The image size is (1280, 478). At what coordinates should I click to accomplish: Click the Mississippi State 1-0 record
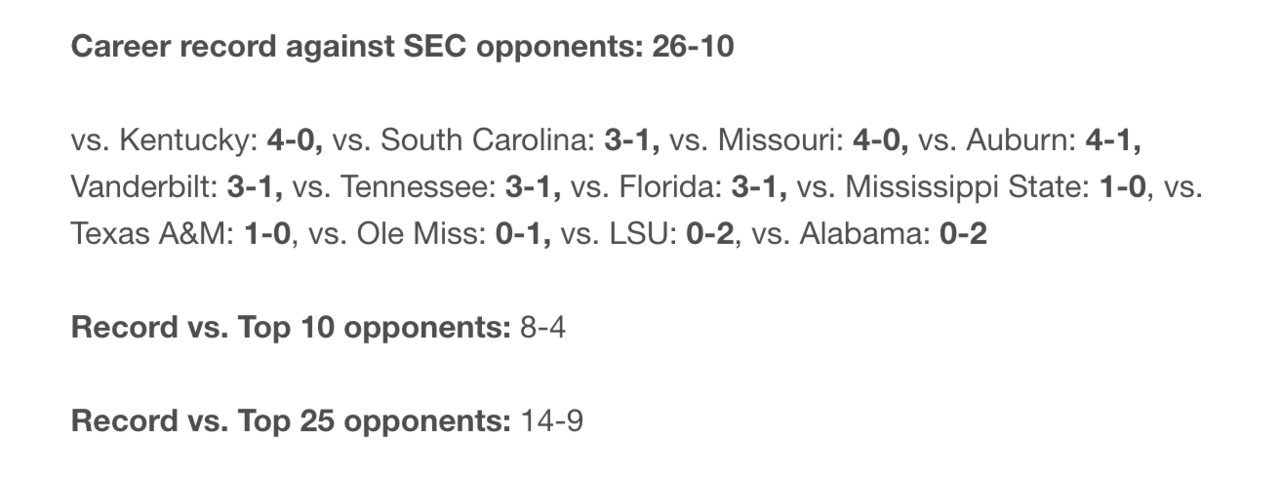point(1123,188)
